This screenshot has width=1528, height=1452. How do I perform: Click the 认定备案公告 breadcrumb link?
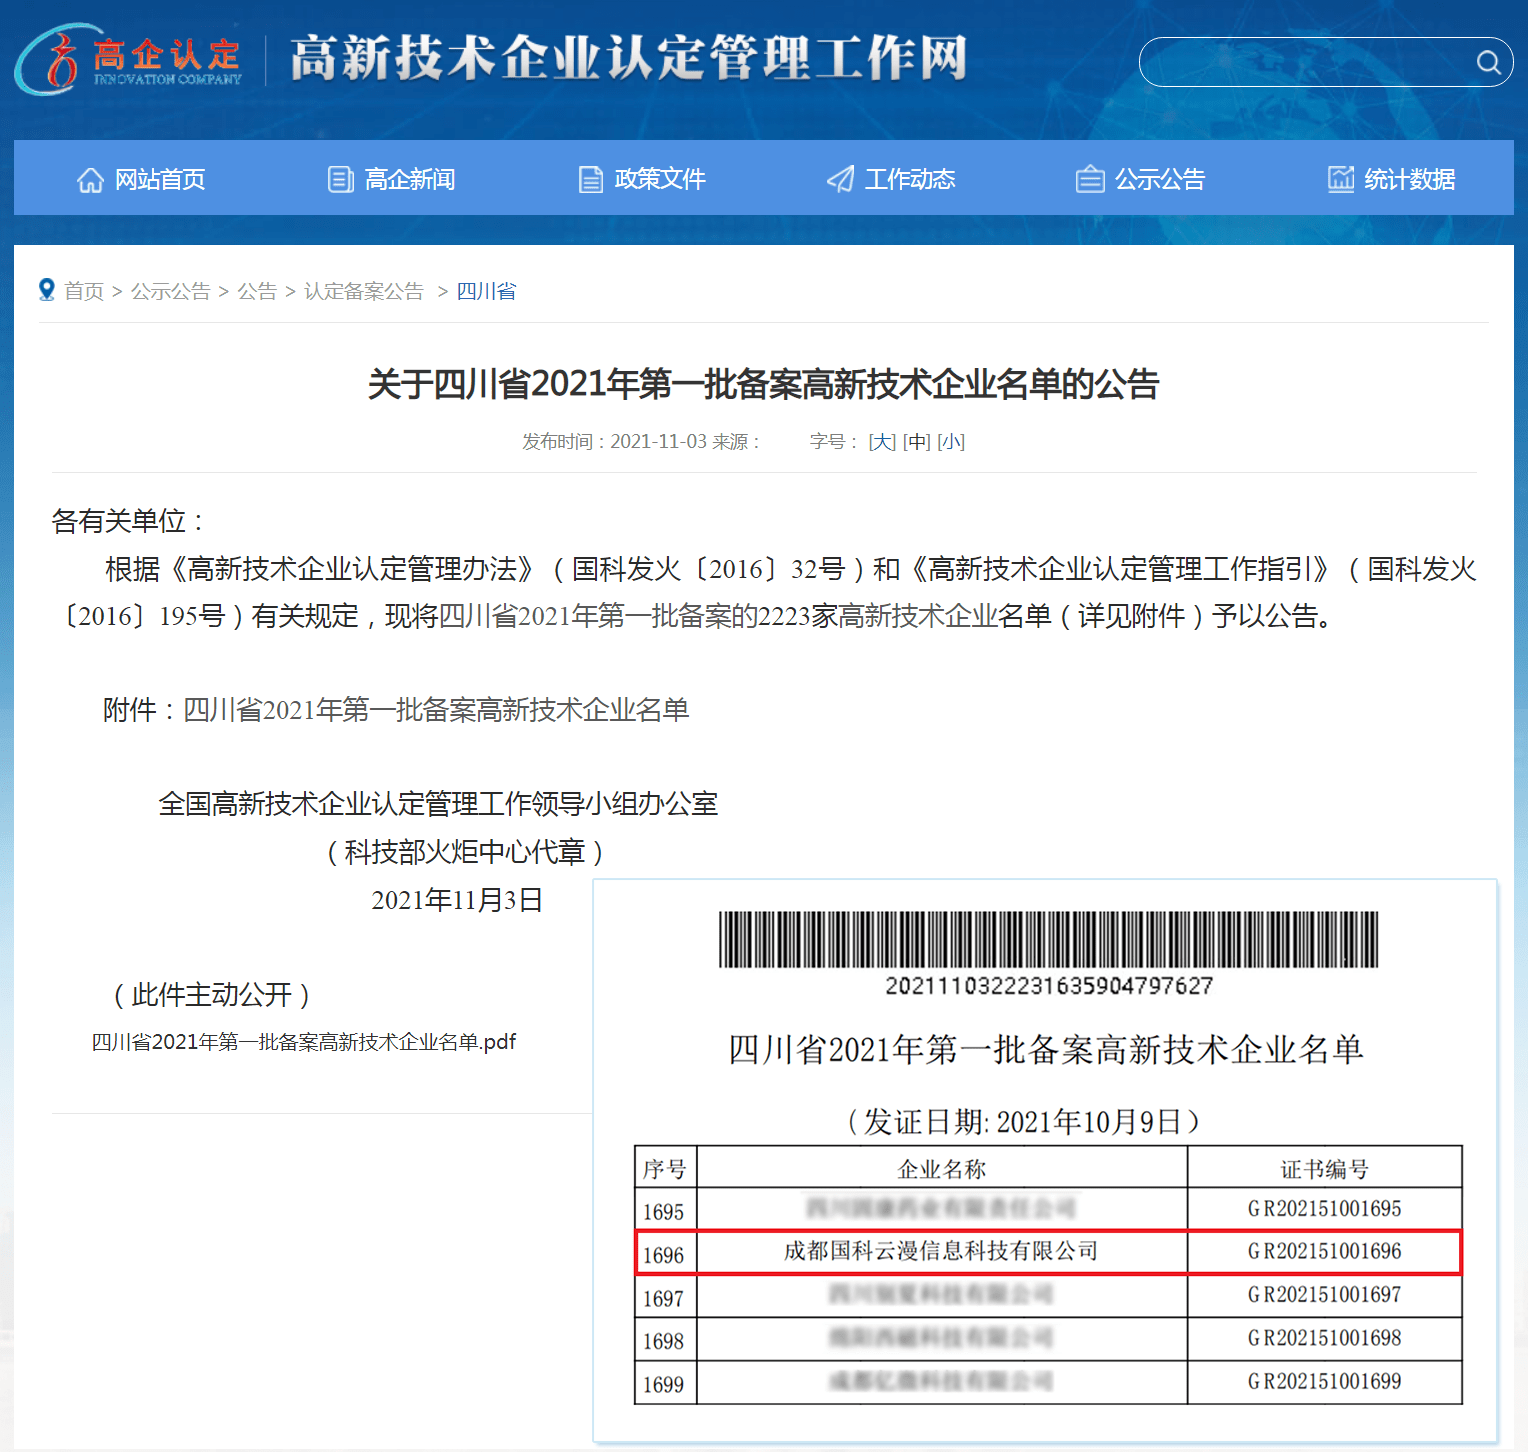point(364,291)
